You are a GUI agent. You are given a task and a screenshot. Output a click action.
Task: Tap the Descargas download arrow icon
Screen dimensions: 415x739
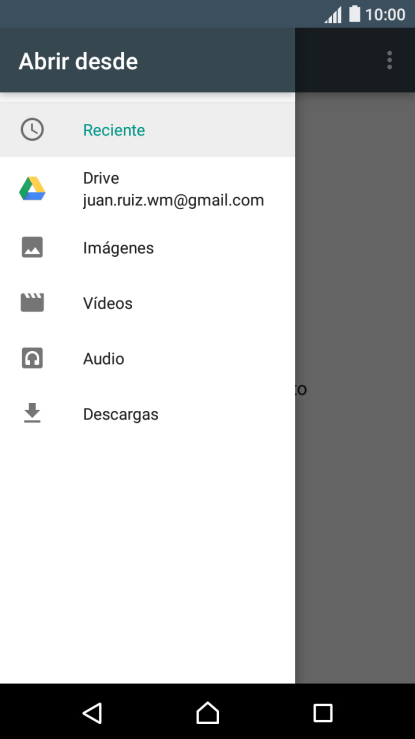point(32,413)
